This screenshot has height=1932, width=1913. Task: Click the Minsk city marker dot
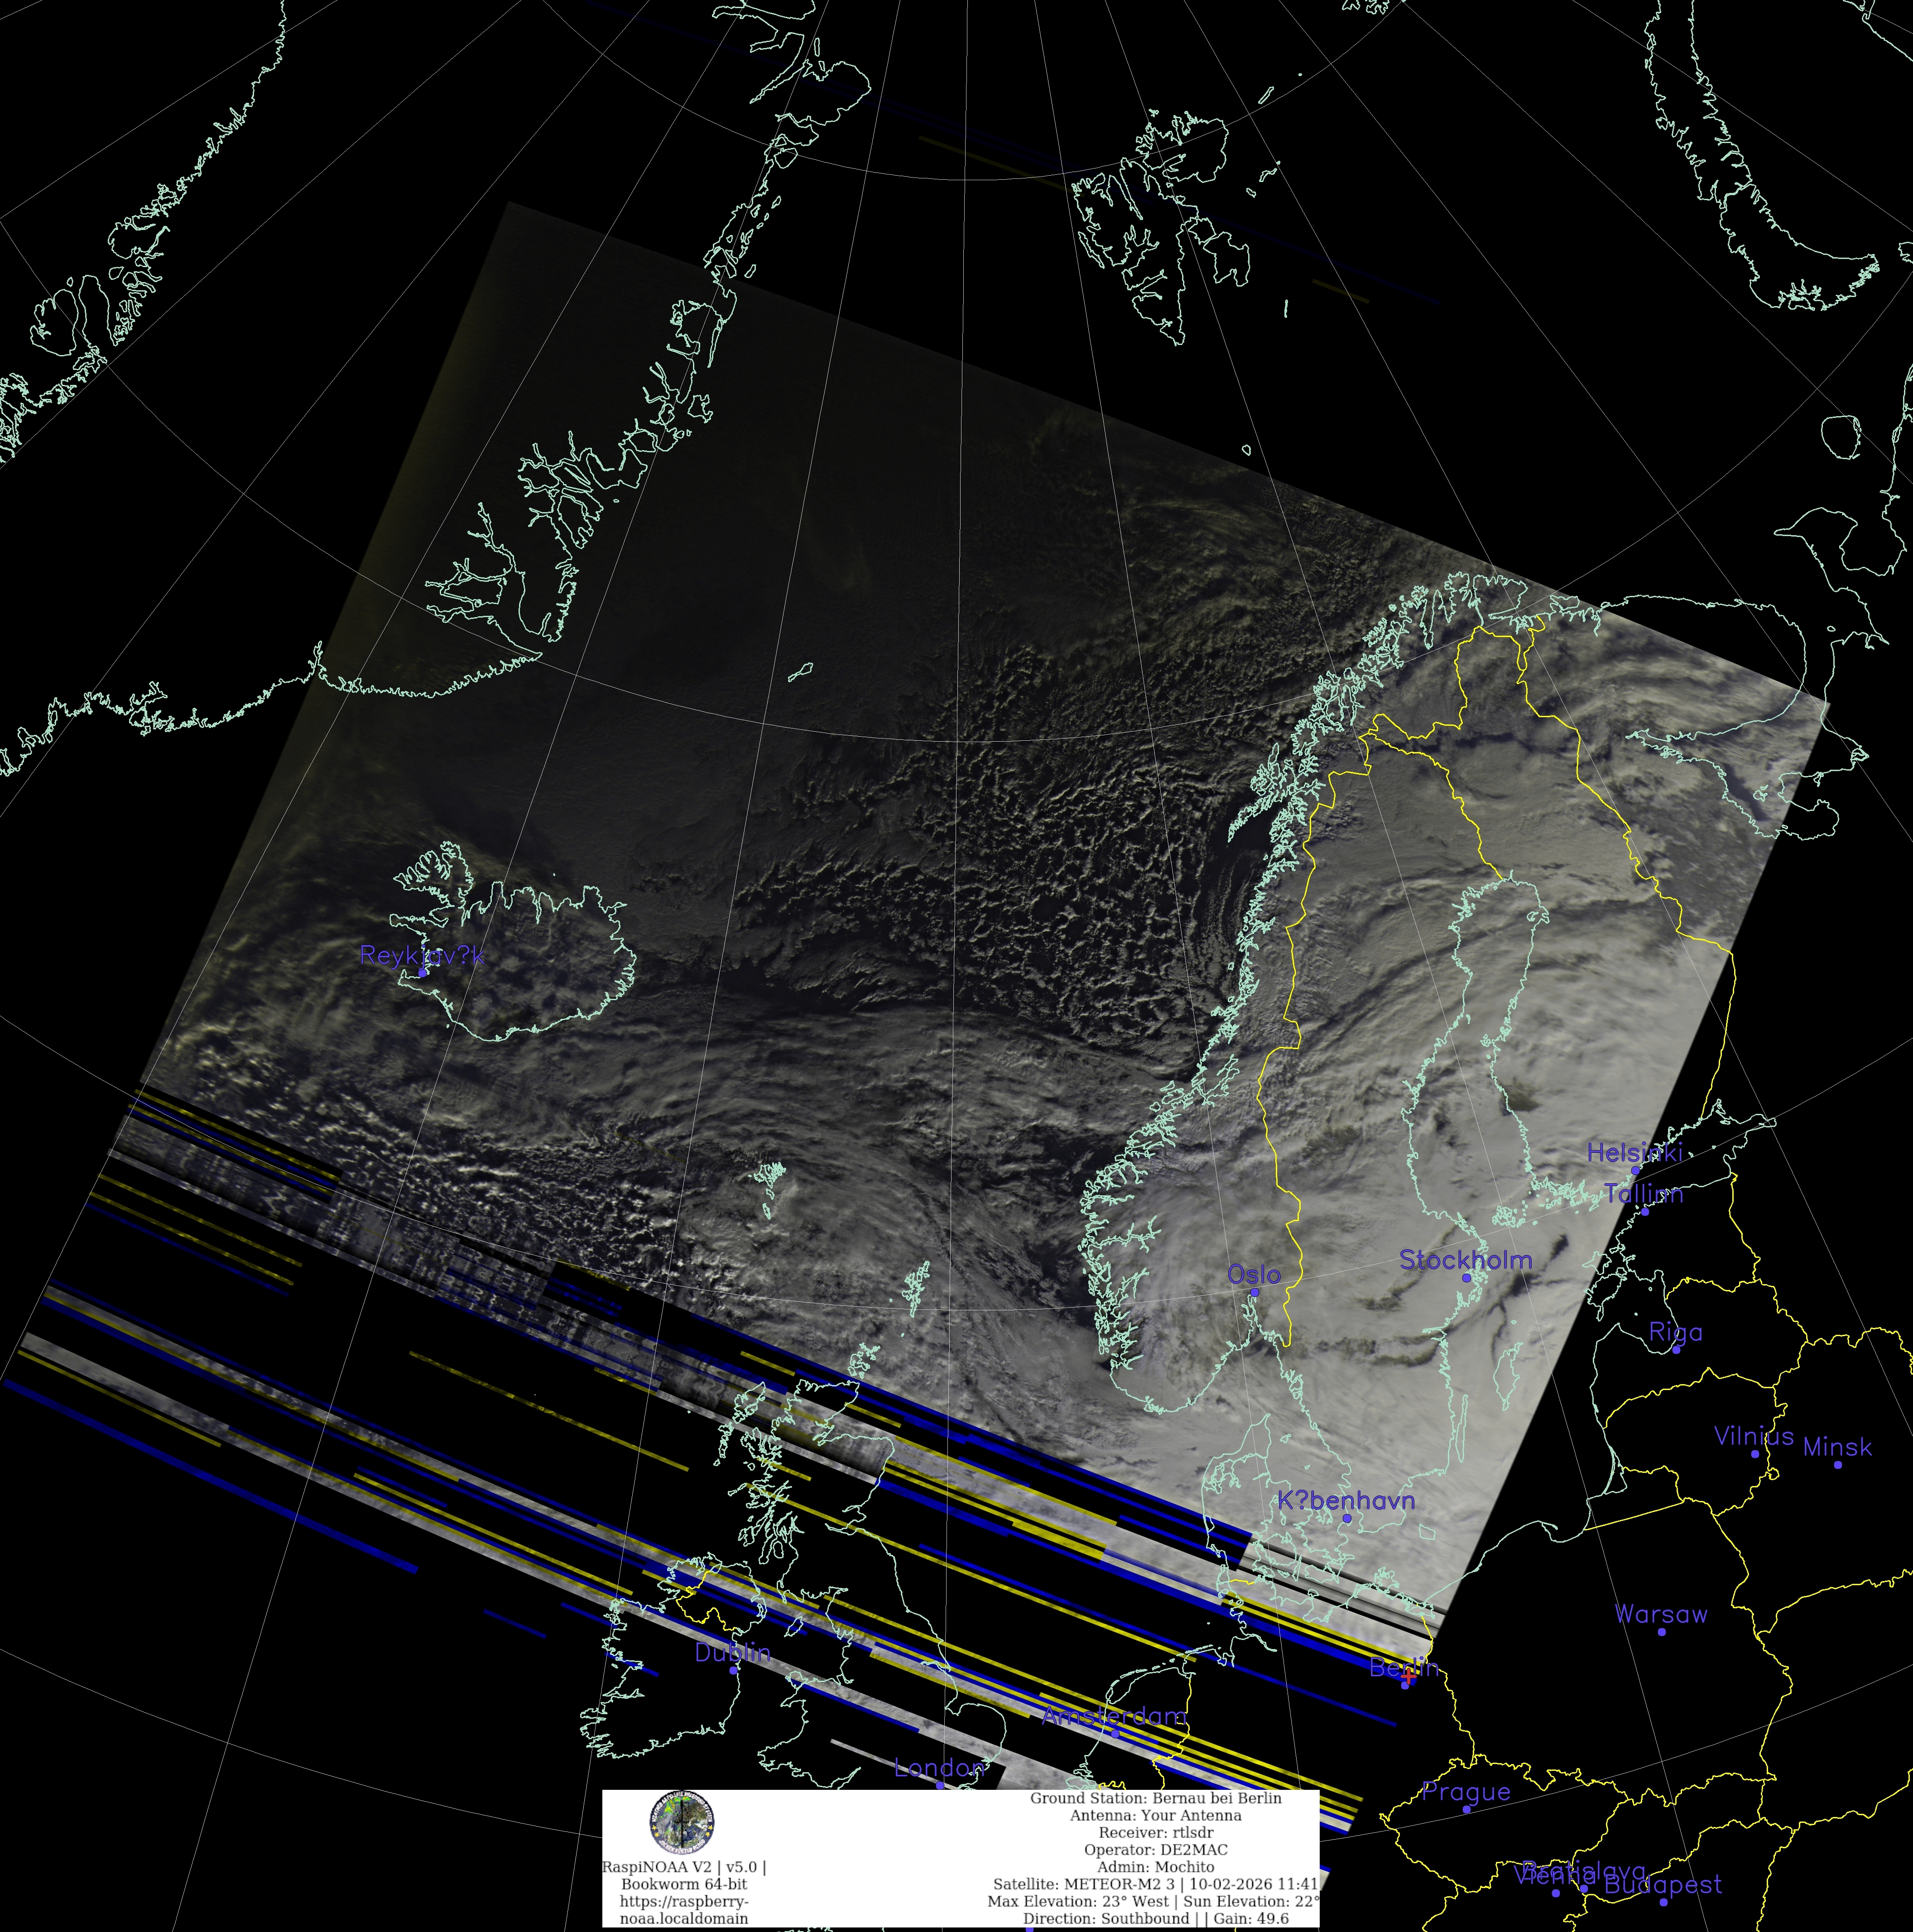point(1838,1465)
